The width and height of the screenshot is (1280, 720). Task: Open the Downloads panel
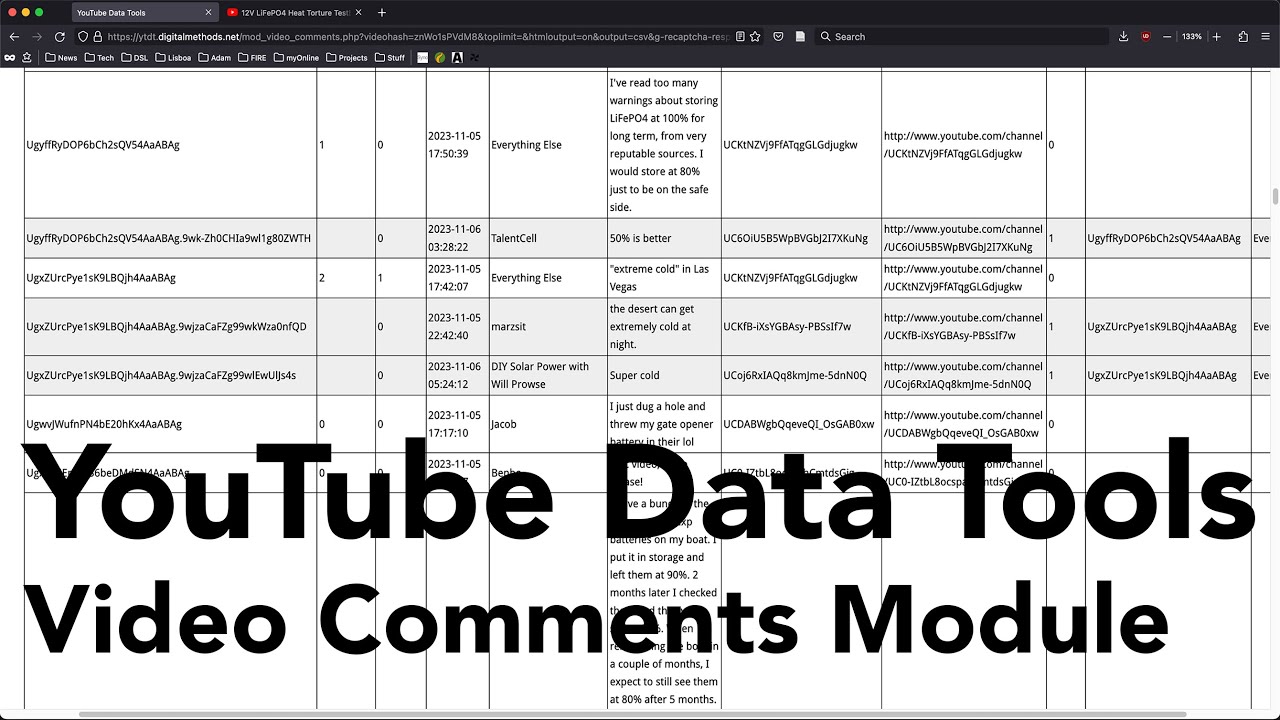tap(1124, 36)
